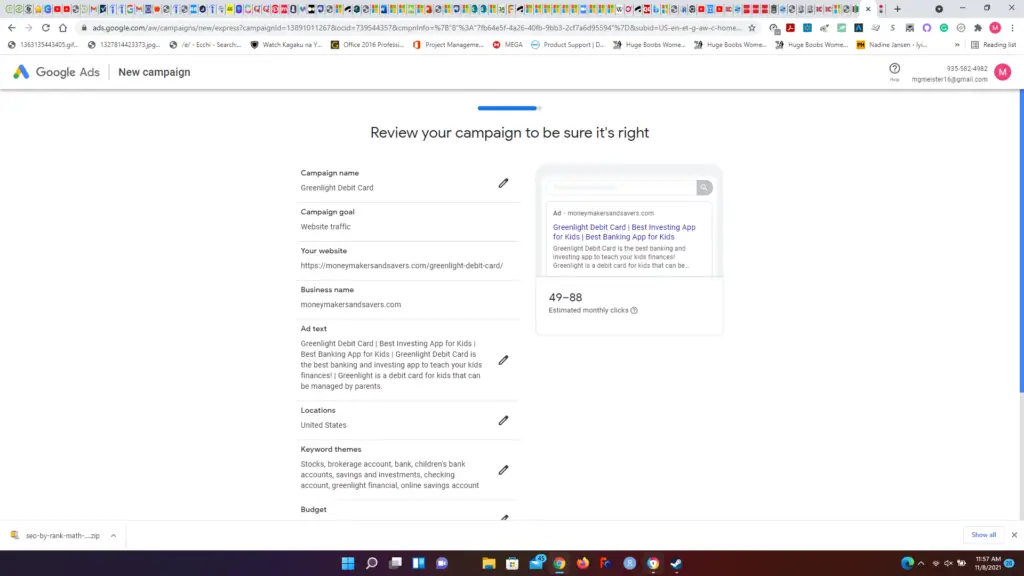This screenshot has height=576, width=1024.
Task: Bookmark this page with the star
Action: pos(752,28)
